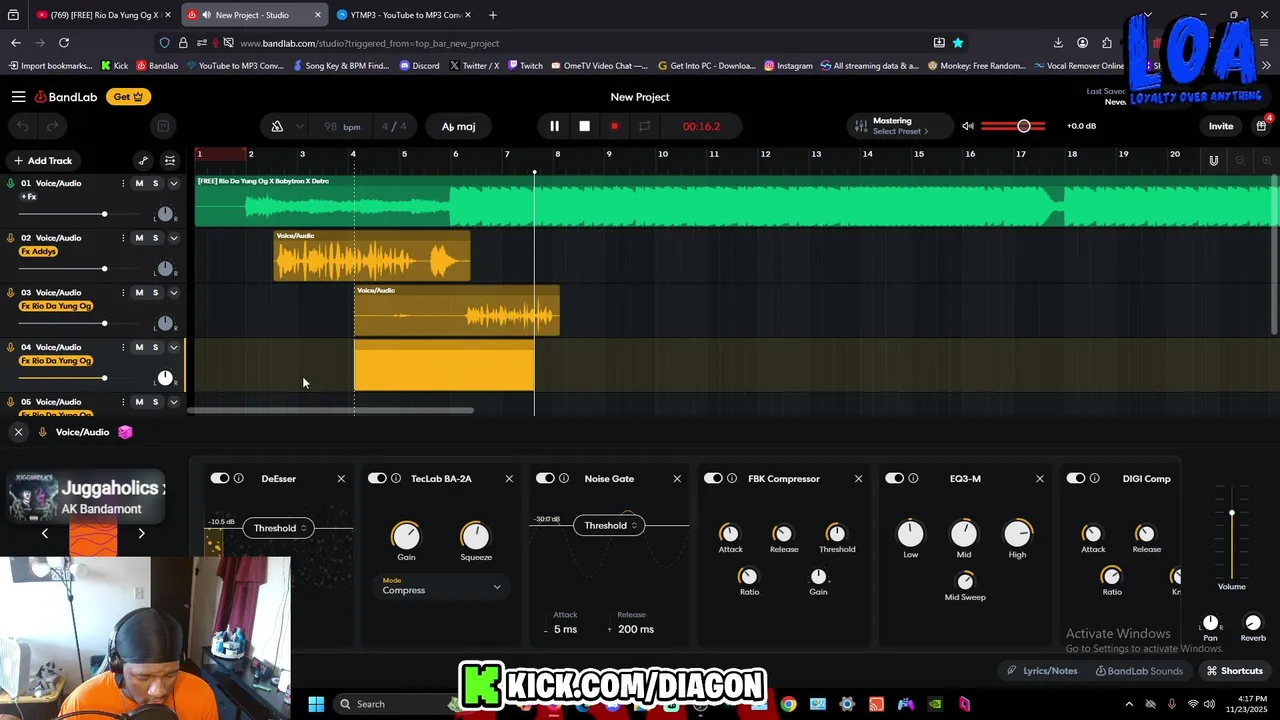Click the Add Track button
This screenshot has height=720, width=1280.
[x=42, y=160]
